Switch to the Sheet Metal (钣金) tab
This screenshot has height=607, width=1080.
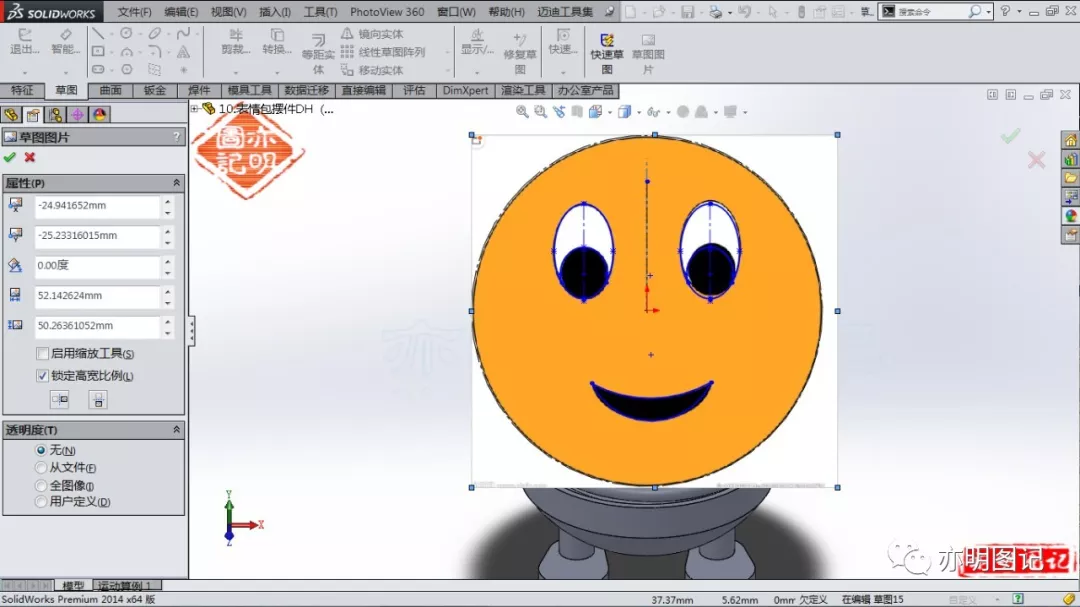[x=155, y=90]
